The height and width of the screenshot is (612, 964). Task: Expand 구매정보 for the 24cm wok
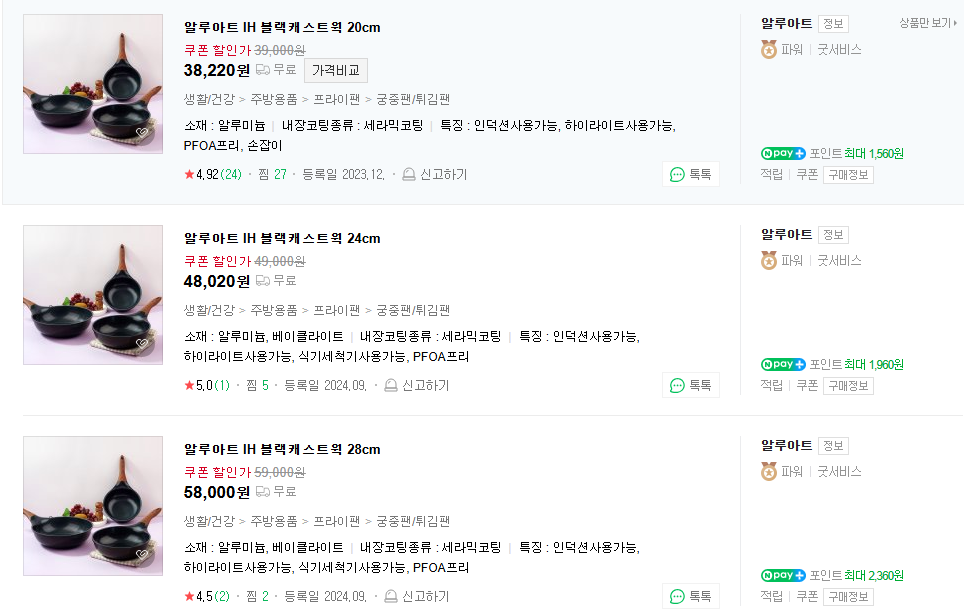tap(848, 386)
